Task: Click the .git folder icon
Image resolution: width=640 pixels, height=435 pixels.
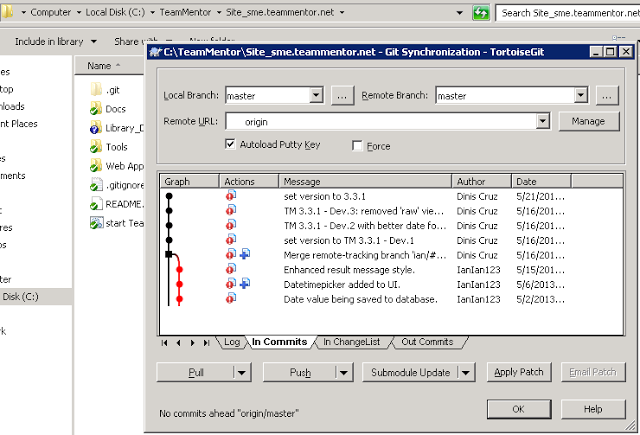Action: (96, 89)
